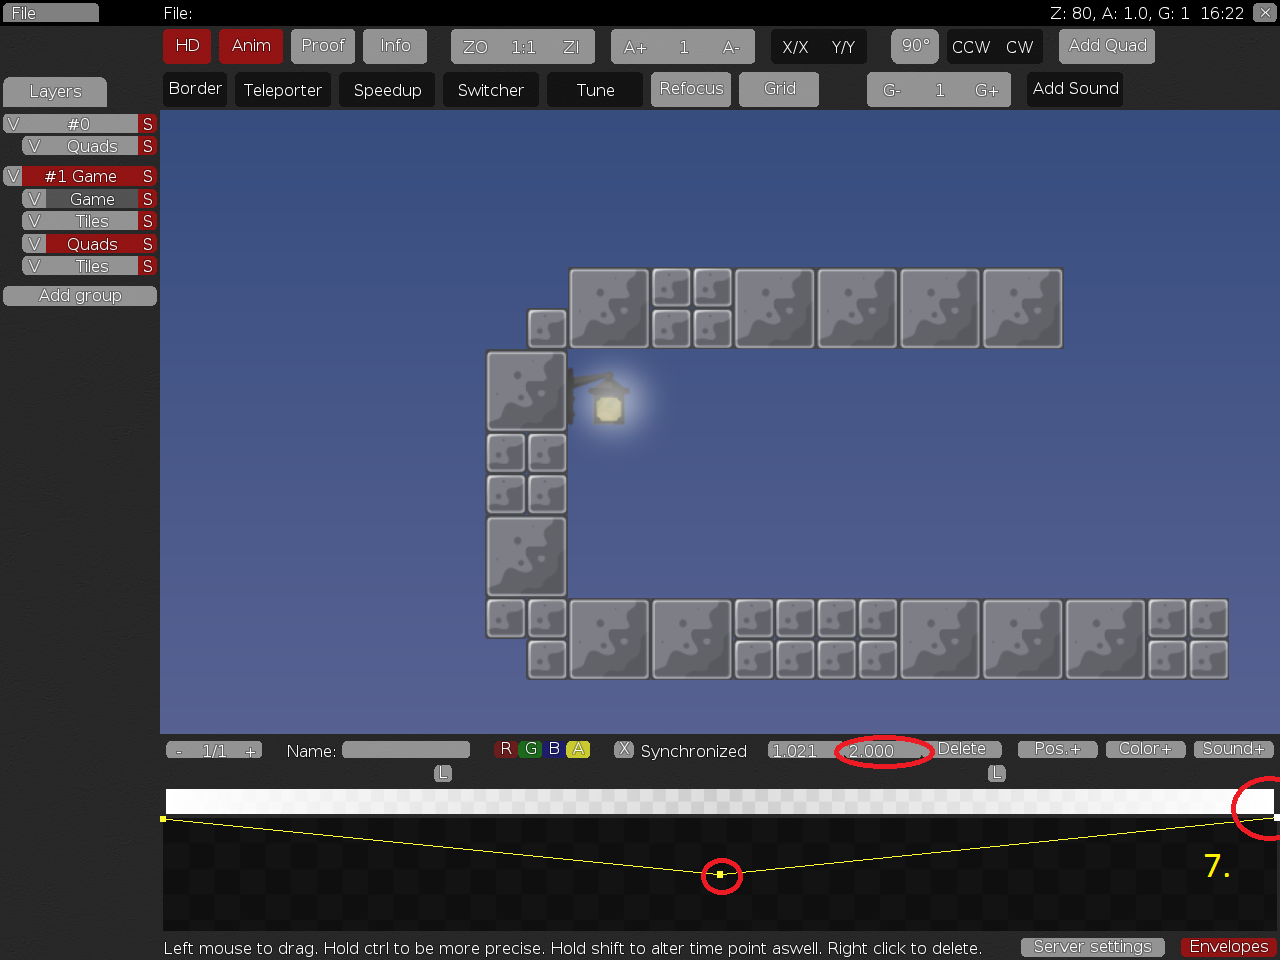Viewport: 1280px width, 960px height.
Task: Hide group #1 Game using its V toggle
Action: [13, 176]
